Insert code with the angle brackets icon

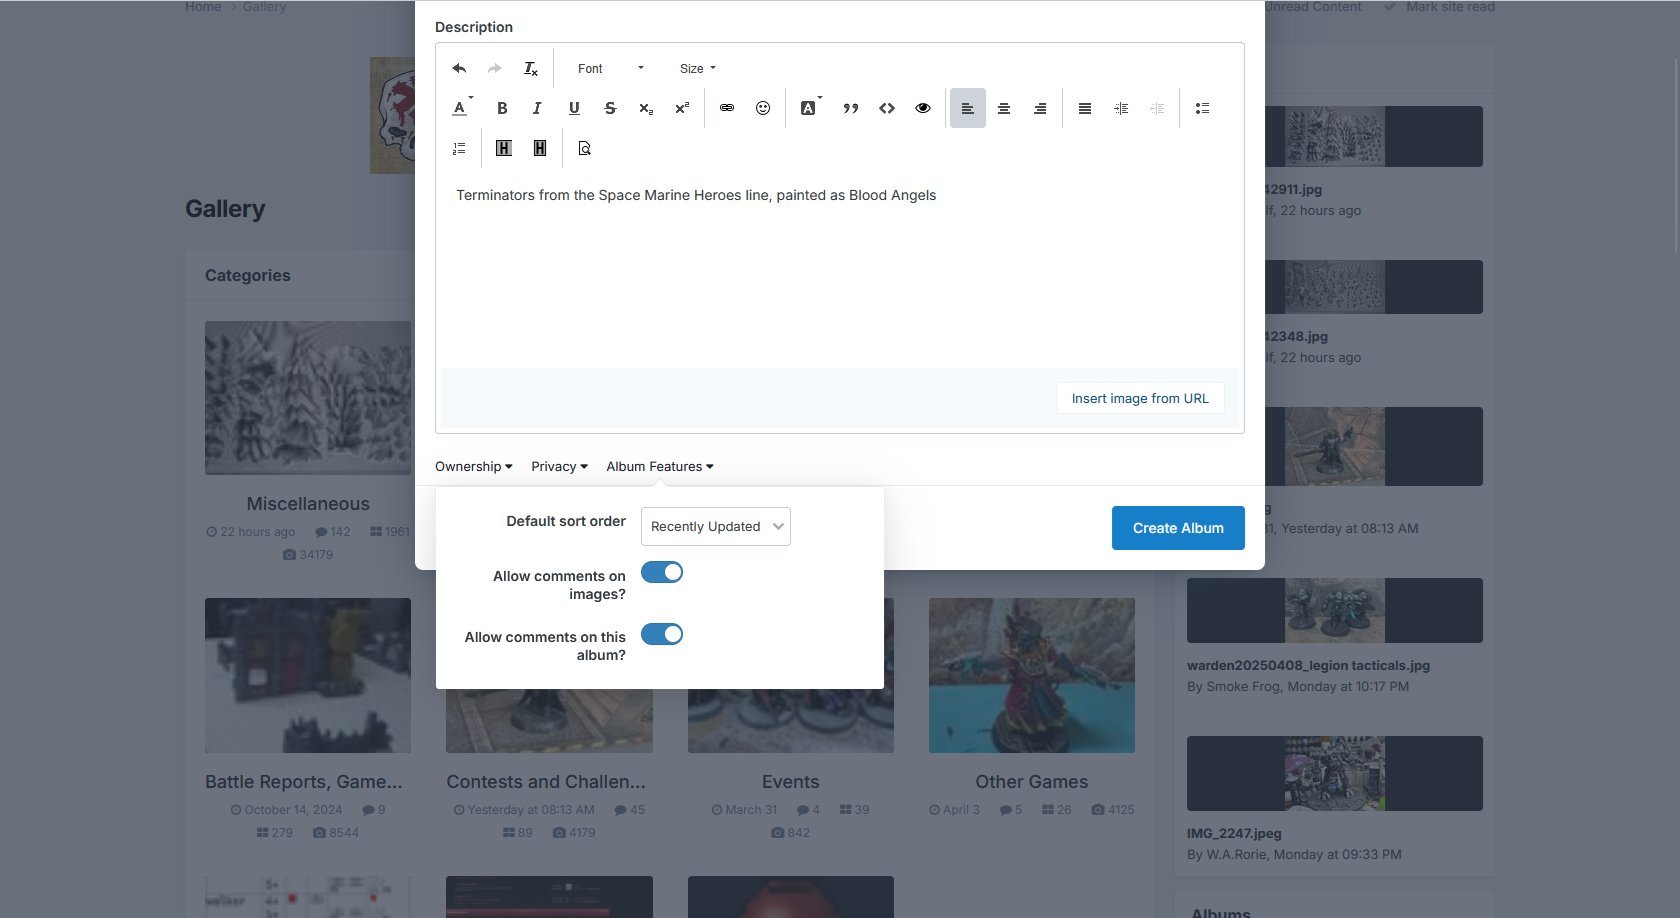pyautogui.click(x=887, y=109)
